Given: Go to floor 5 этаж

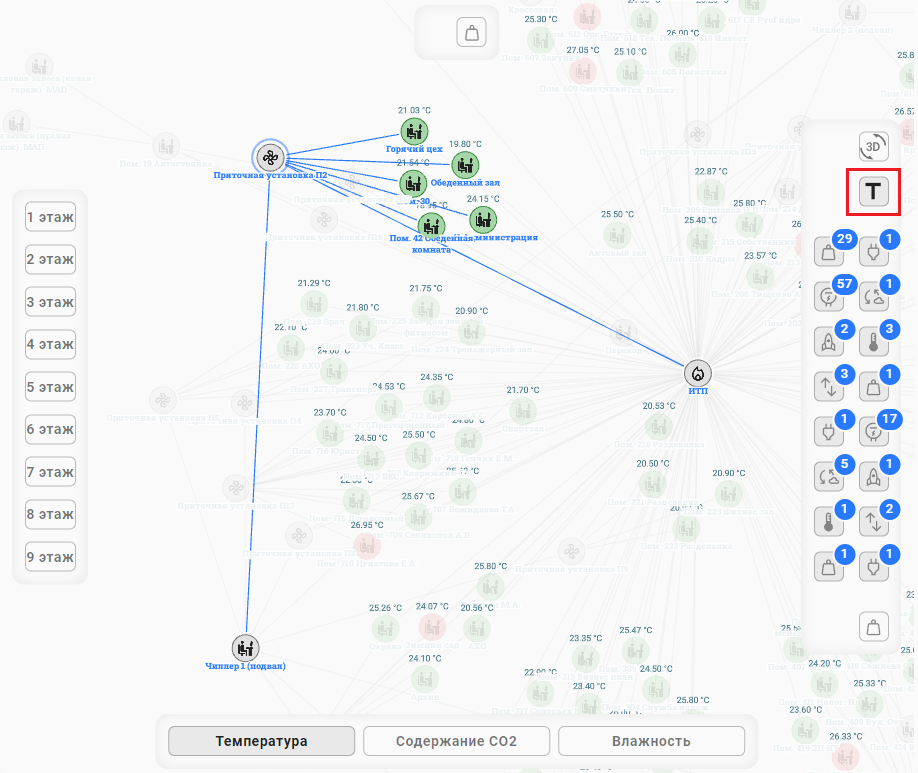Looking at the screenshot, I should 50,387.
